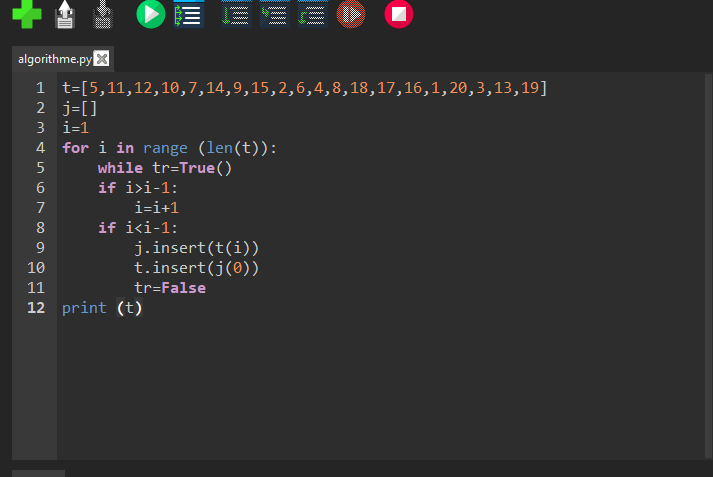The image size is (713, 477).
Task: Click line number 12 in the gutter
Action: (x=36, y=308)
